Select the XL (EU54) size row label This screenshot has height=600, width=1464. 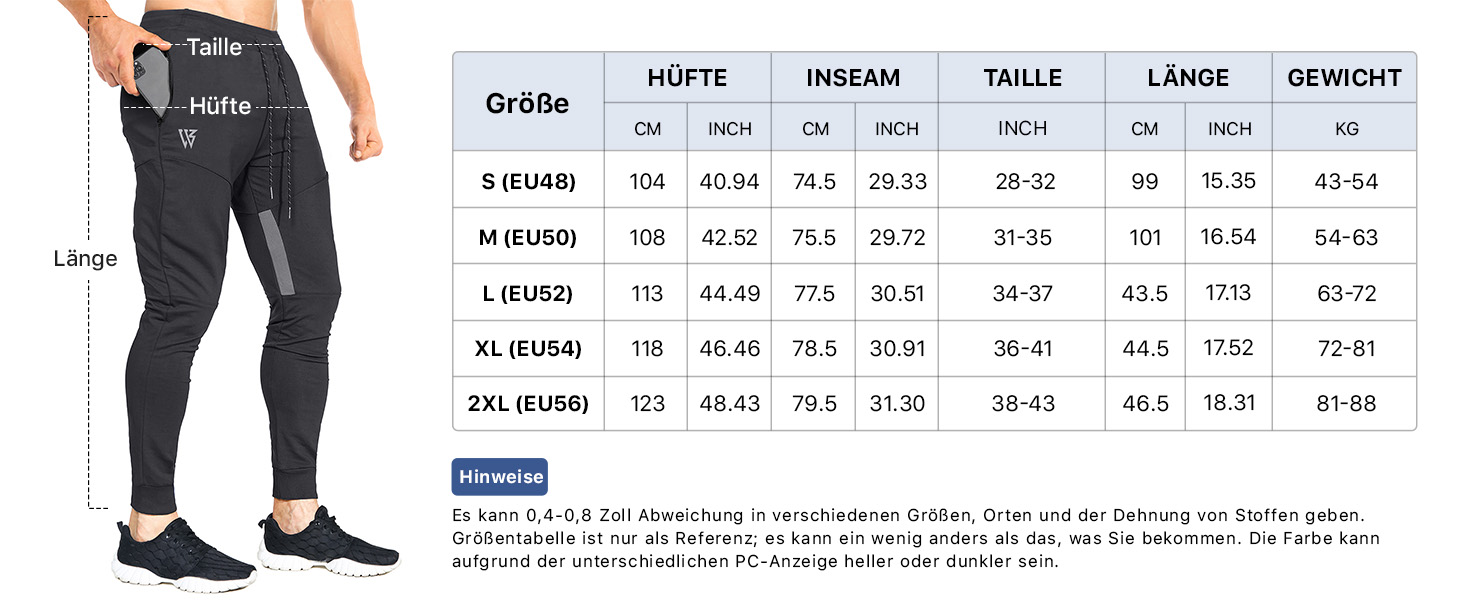(x=527, y=349)
